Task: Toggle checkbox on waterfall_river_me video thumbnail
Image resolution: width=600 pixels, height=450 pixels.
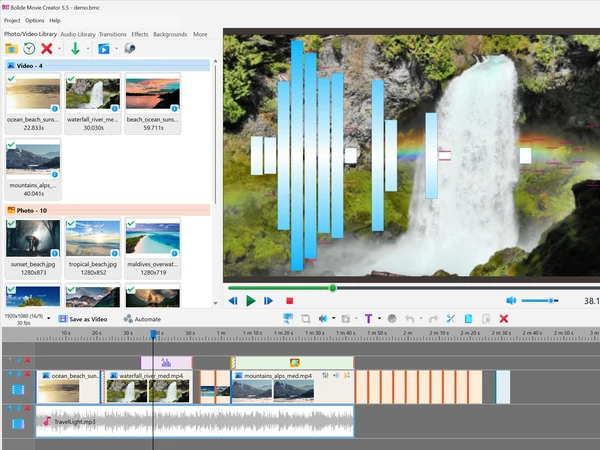Action: [x=71, y=79]
